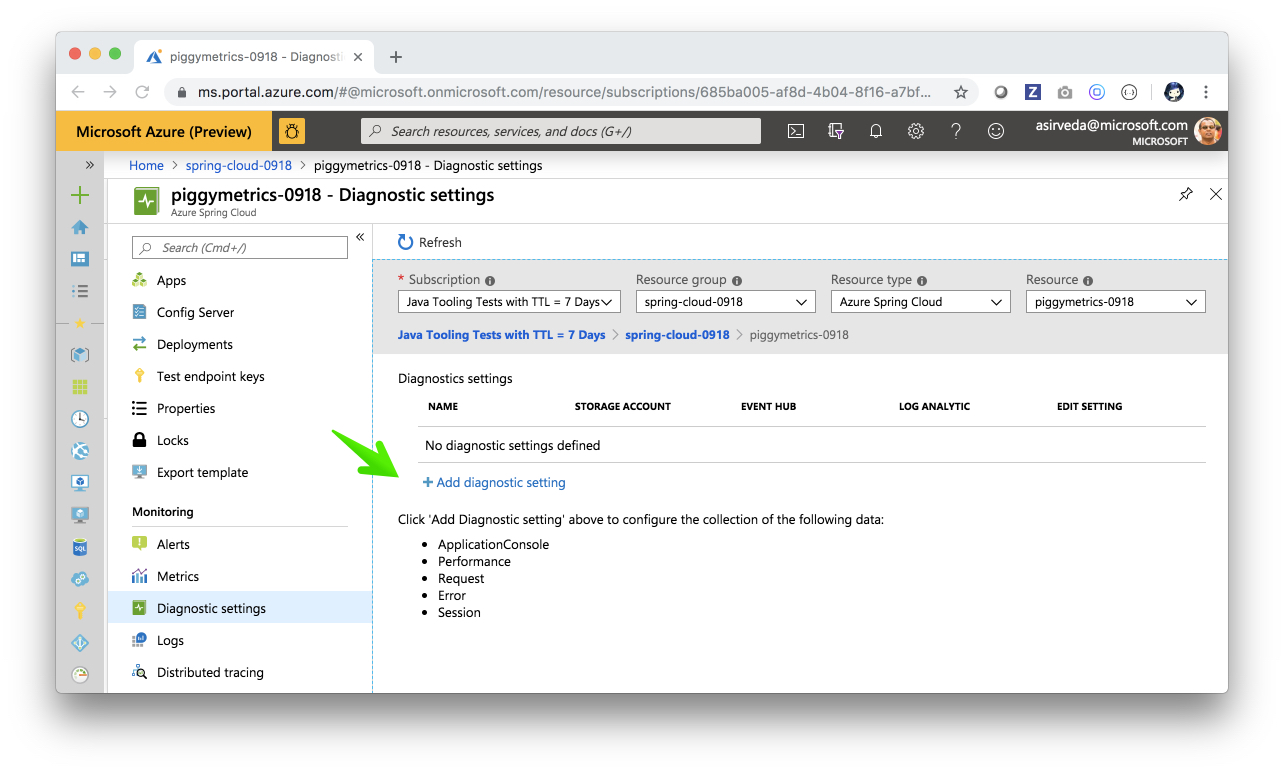Viewport: 1284px width, 773px height.
Task: Click the browser reload button
Action: pyautogui.click(x=142, y=92)
